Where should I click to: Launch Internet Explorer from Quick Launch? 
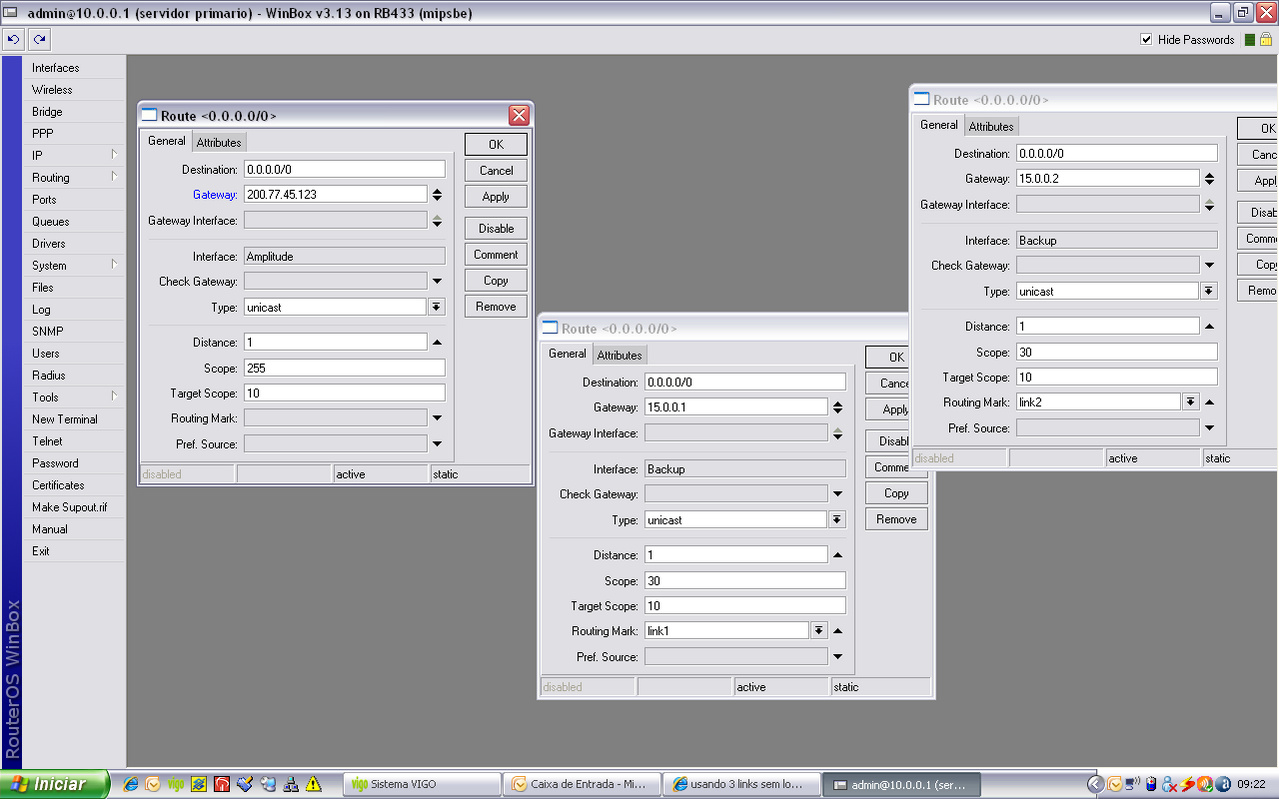click(x=130, y=784)
